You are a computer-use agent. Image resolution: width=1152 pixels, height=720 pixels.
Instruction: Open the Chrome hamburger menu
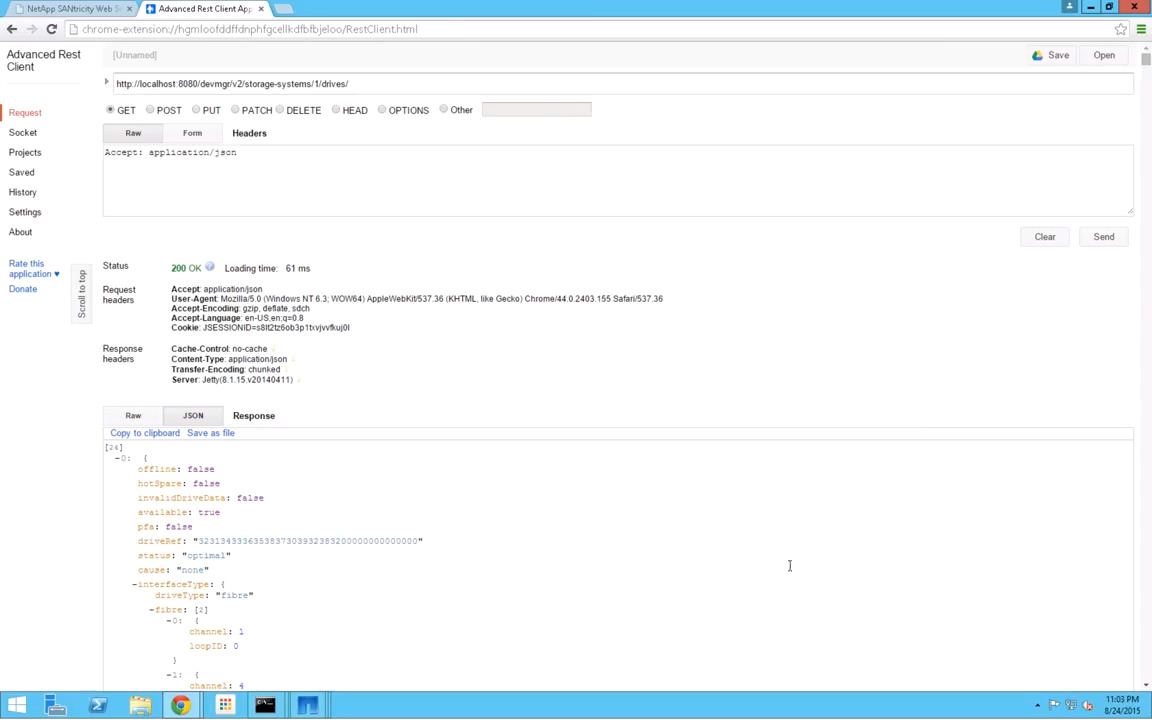point(1141,29)
